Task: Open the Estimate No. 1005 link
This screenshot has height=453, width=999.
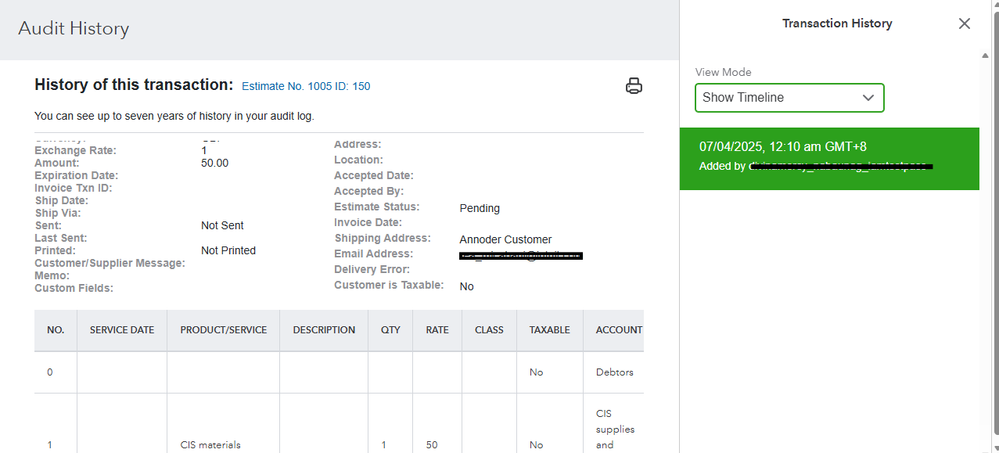Action: (306, 87)
